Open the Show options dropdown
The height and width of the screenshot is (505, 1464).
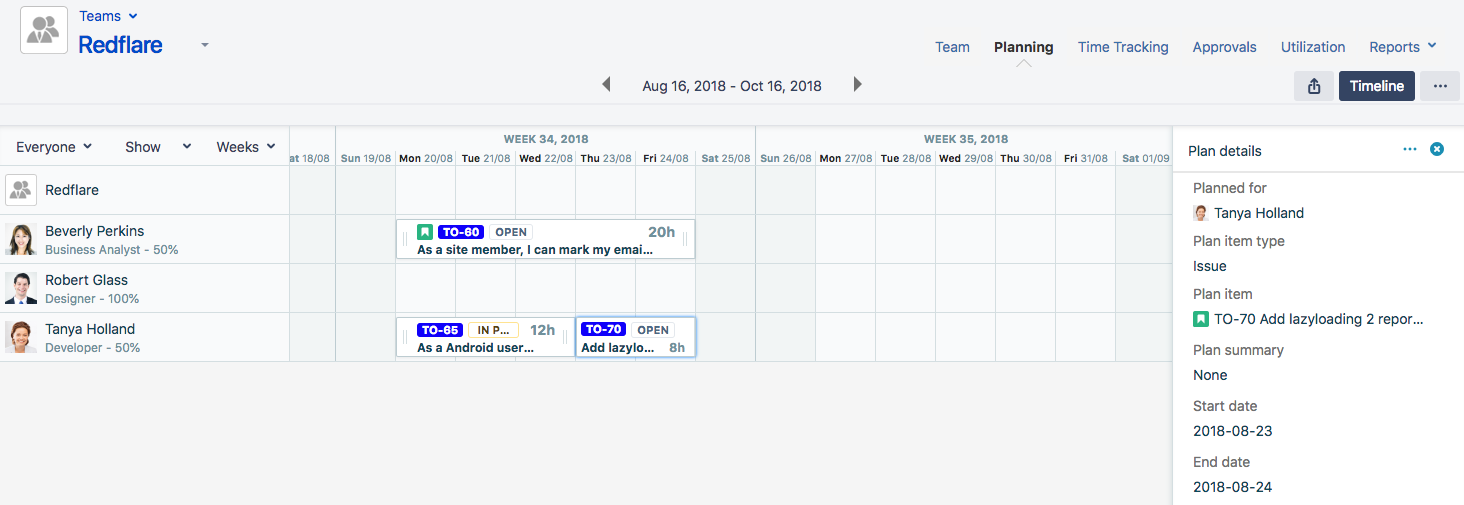[x=157, y=147]
